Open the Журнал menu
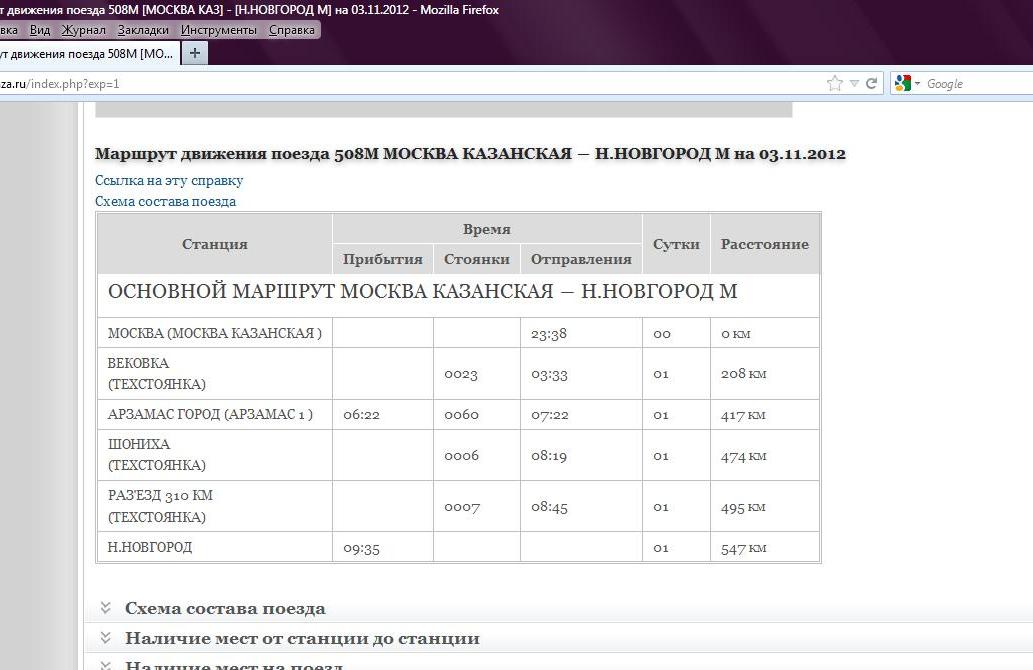 click(x=84, y=30)
